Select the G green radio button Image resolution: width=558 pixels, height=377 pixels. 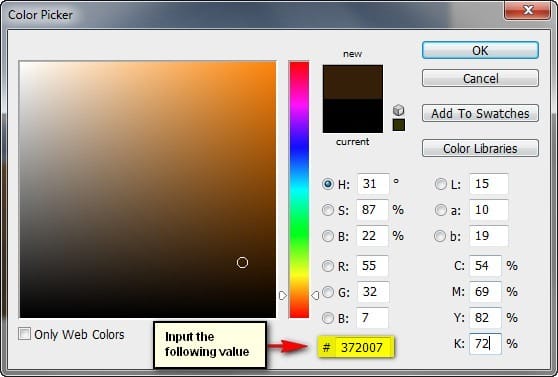327,292
